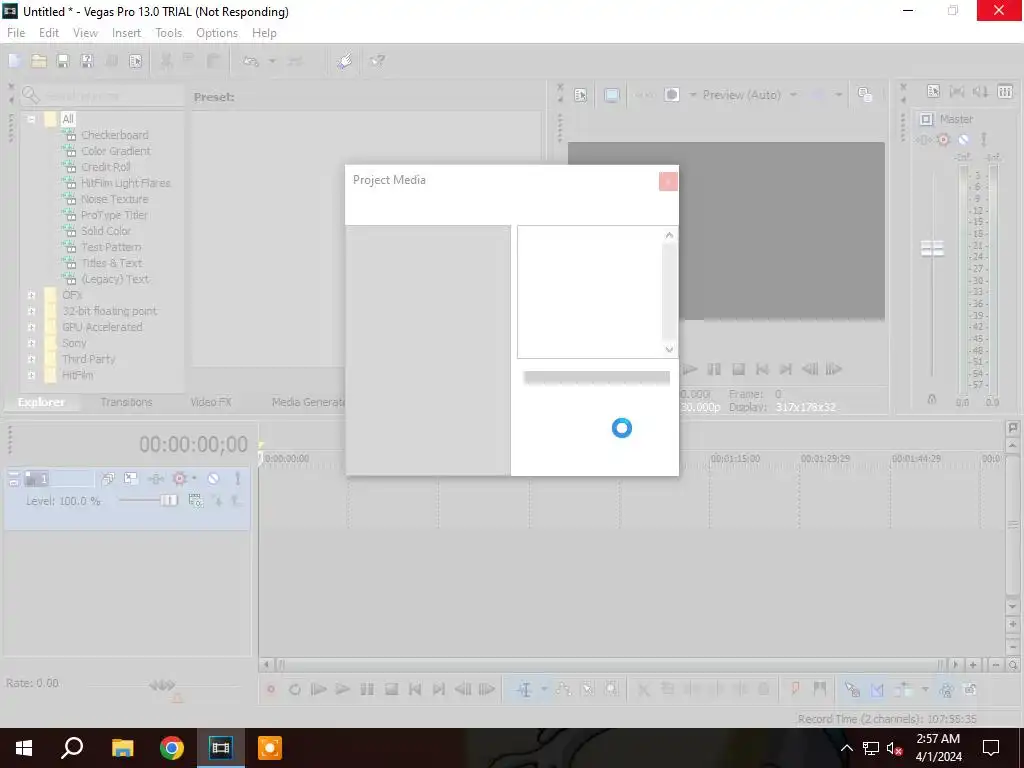The height and width of the screenshot is (768, 1024).
Task: Click the Open project folder icon
Action: [39, 61]
